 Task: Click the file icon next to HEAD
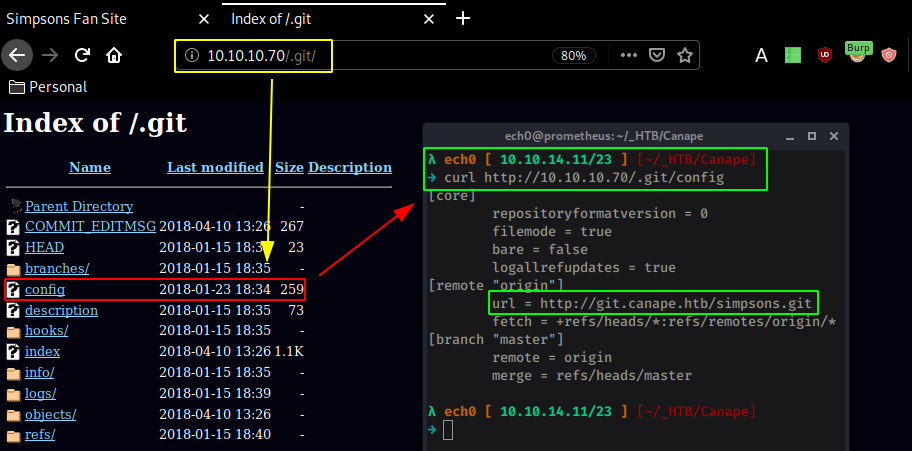(13, 247)
